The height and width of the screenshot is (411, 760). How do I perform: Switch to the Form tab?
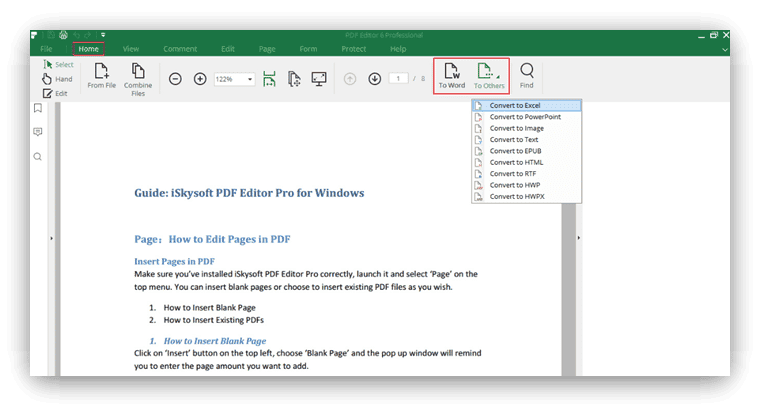[308, 49]
